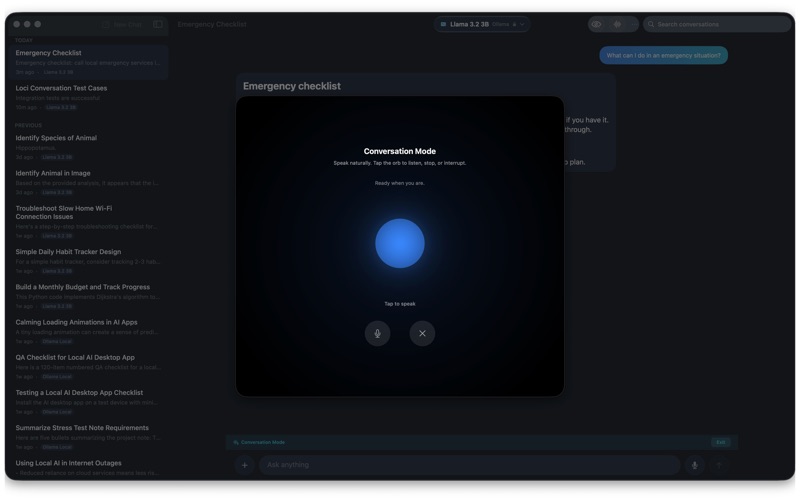Click the Conversation Mode dialog title
The width and height of the screenshot is (800, 500).
399,151
